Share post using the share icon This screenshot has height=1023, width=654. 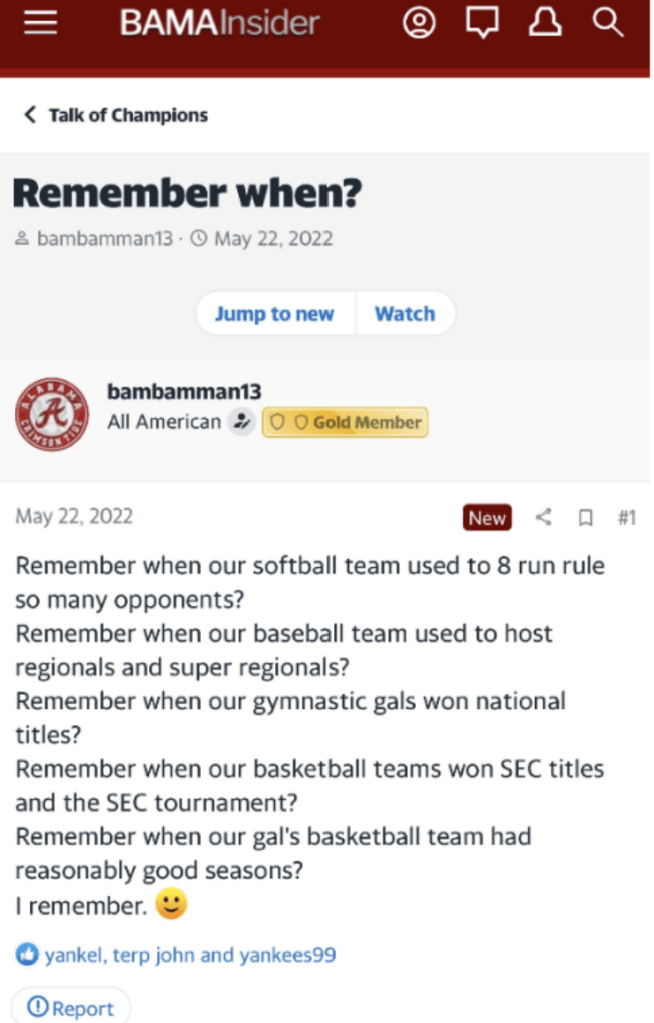click(544, 517)
